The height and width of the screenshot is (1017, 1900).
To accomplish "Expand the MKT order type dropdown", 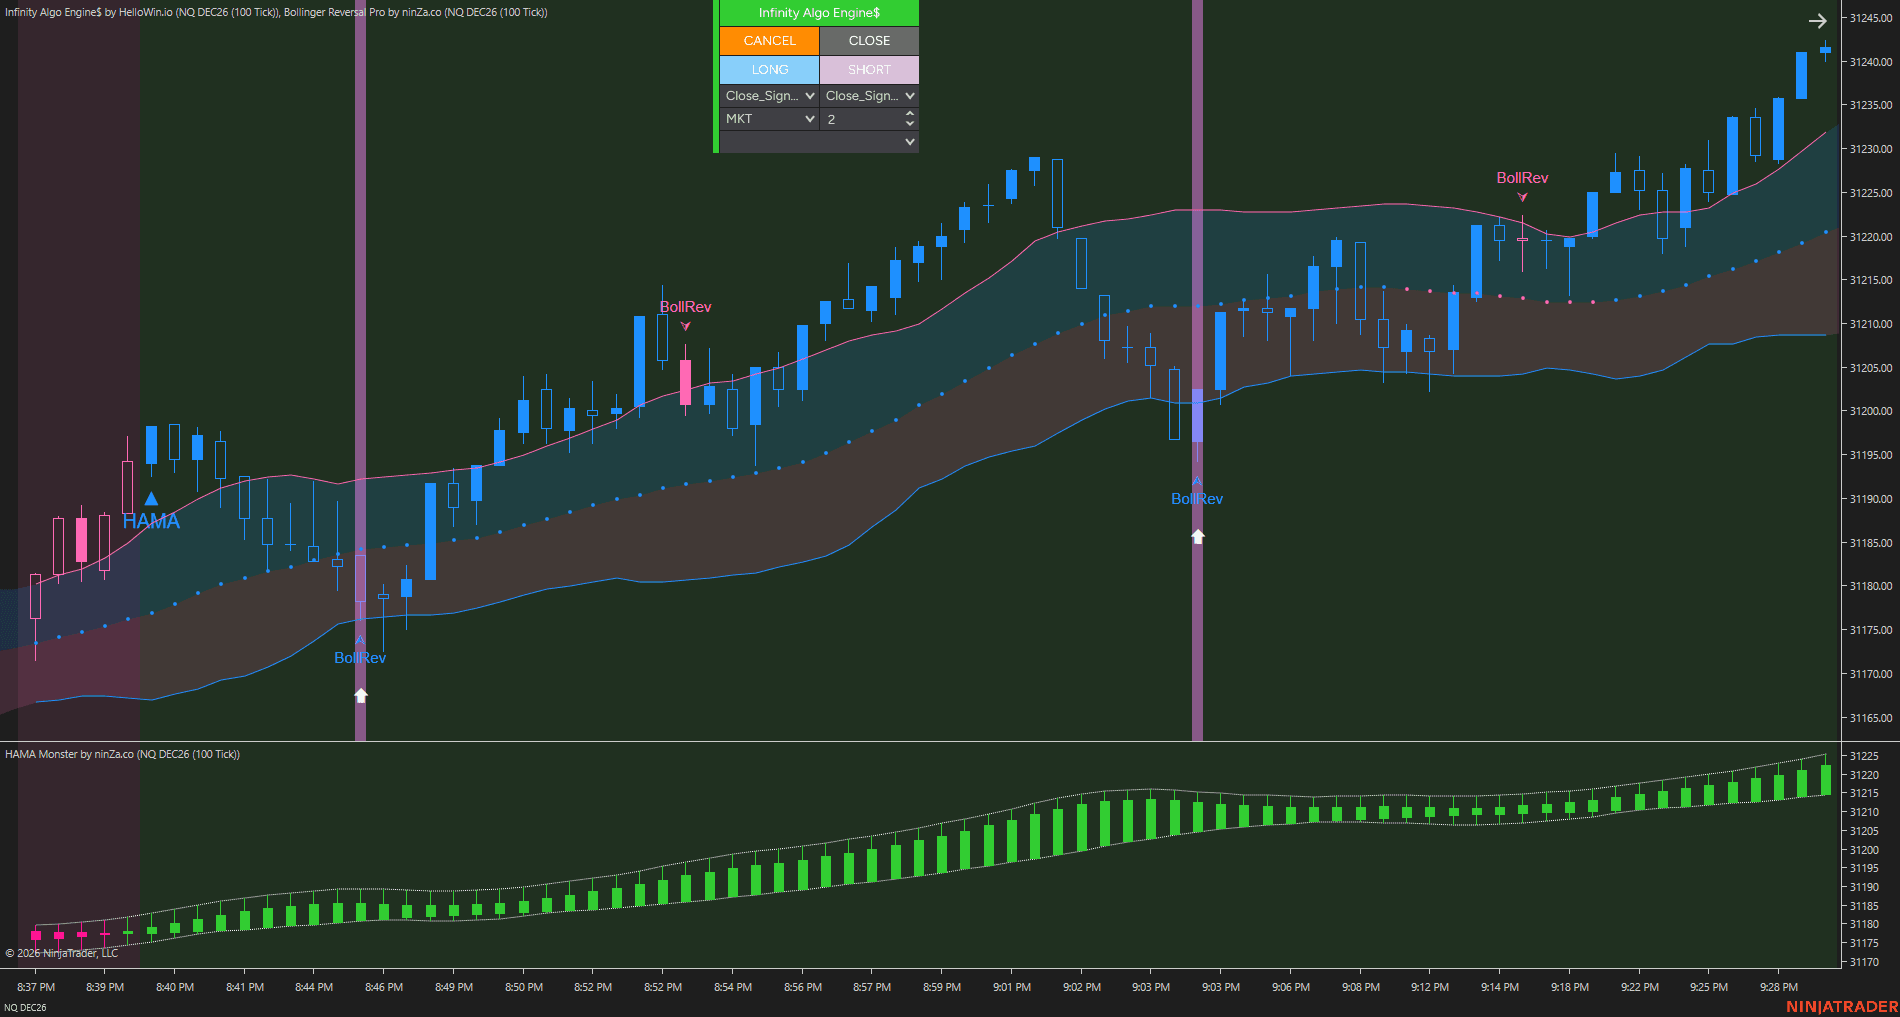I will click(x=769, y=119).
